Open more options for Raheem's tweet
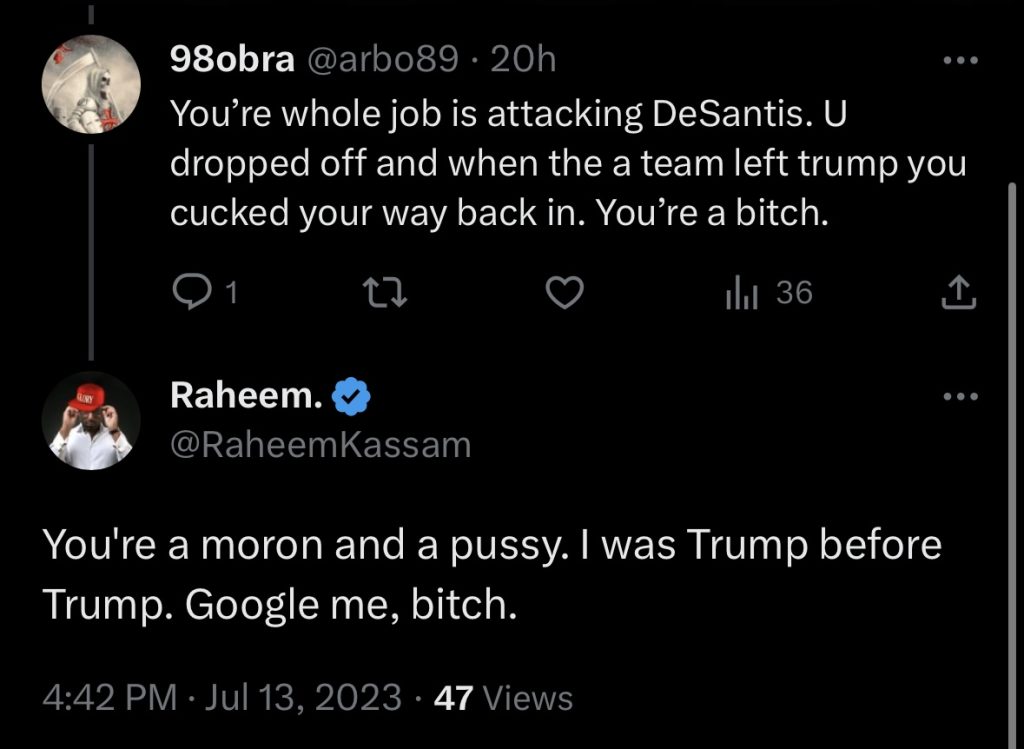The width and height of the screenshot is (1024, 749). [x=961, y=397]
